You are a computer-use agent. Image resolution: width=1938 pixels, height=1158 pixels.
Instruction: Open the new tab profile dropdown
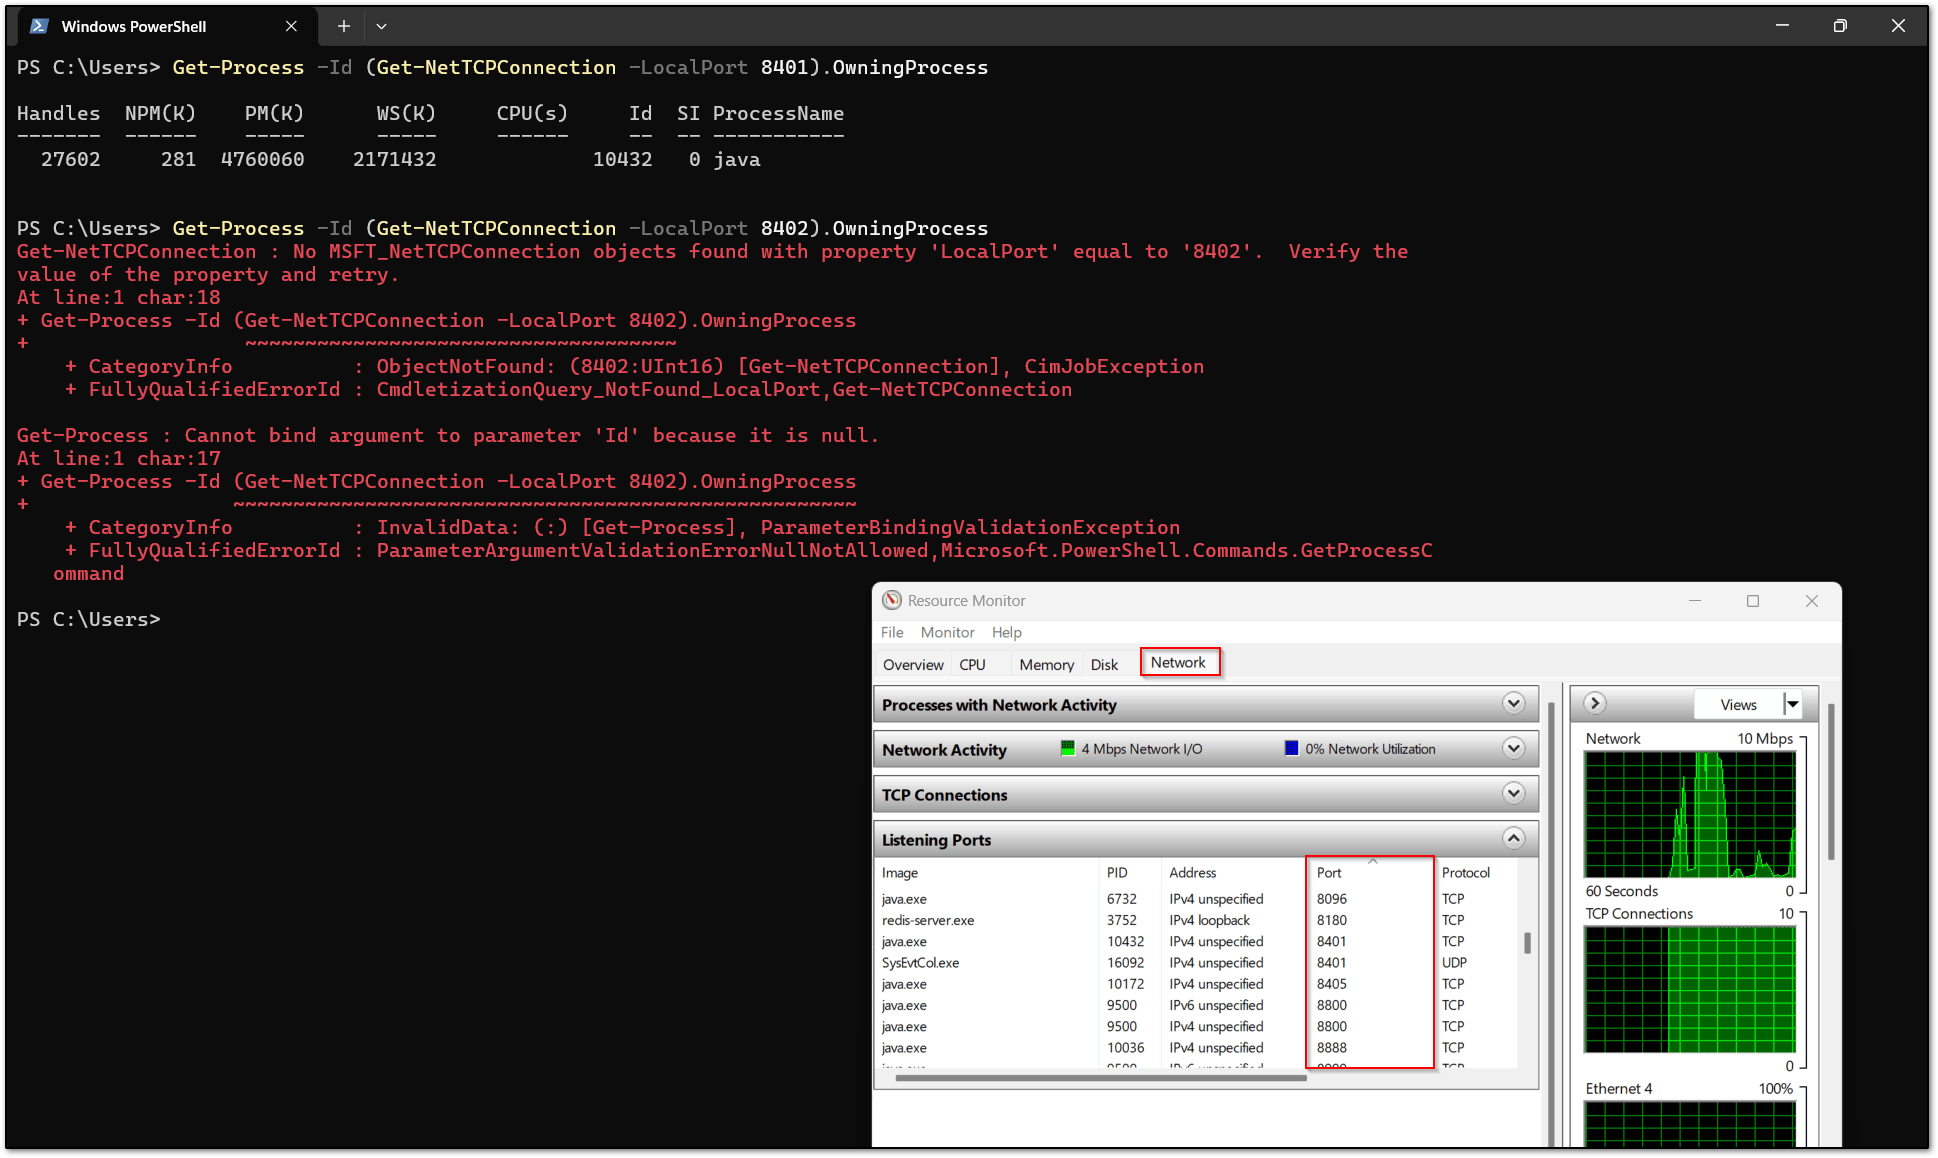(381, 26)
